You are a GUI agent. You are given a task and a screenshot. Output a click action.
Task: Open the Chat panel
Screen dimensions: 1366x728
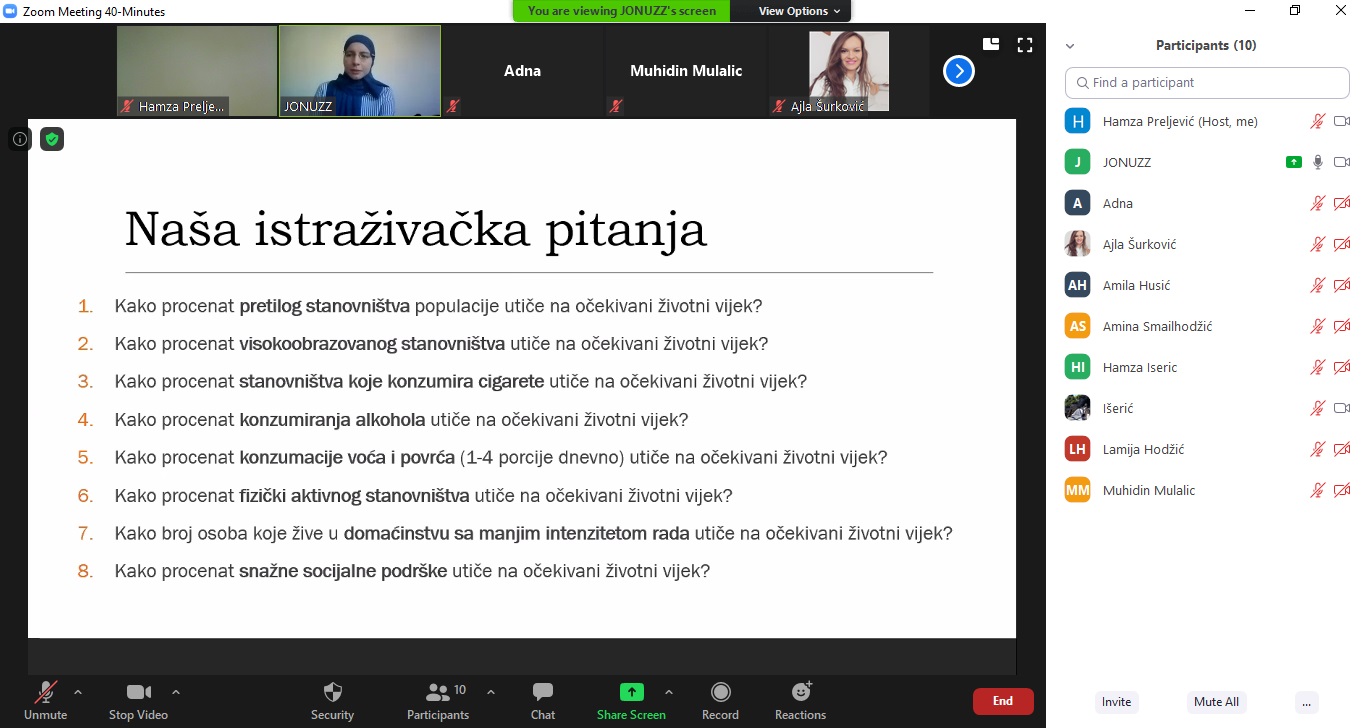click(543, 692)
